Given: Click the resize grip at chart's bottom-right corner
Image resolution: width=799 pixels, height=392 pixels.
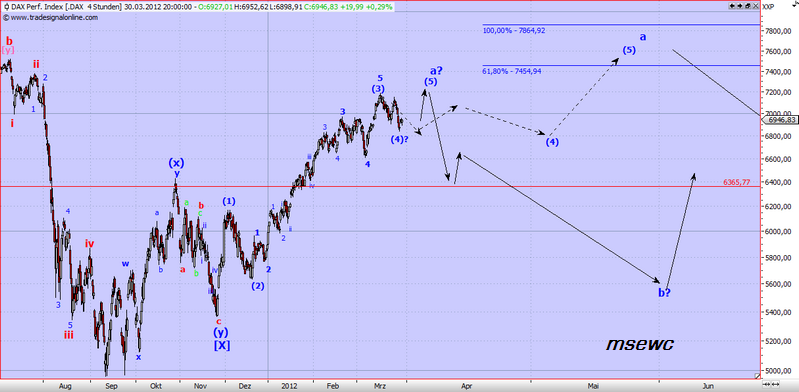Looking at the screenshot, I should click(757, 376).
